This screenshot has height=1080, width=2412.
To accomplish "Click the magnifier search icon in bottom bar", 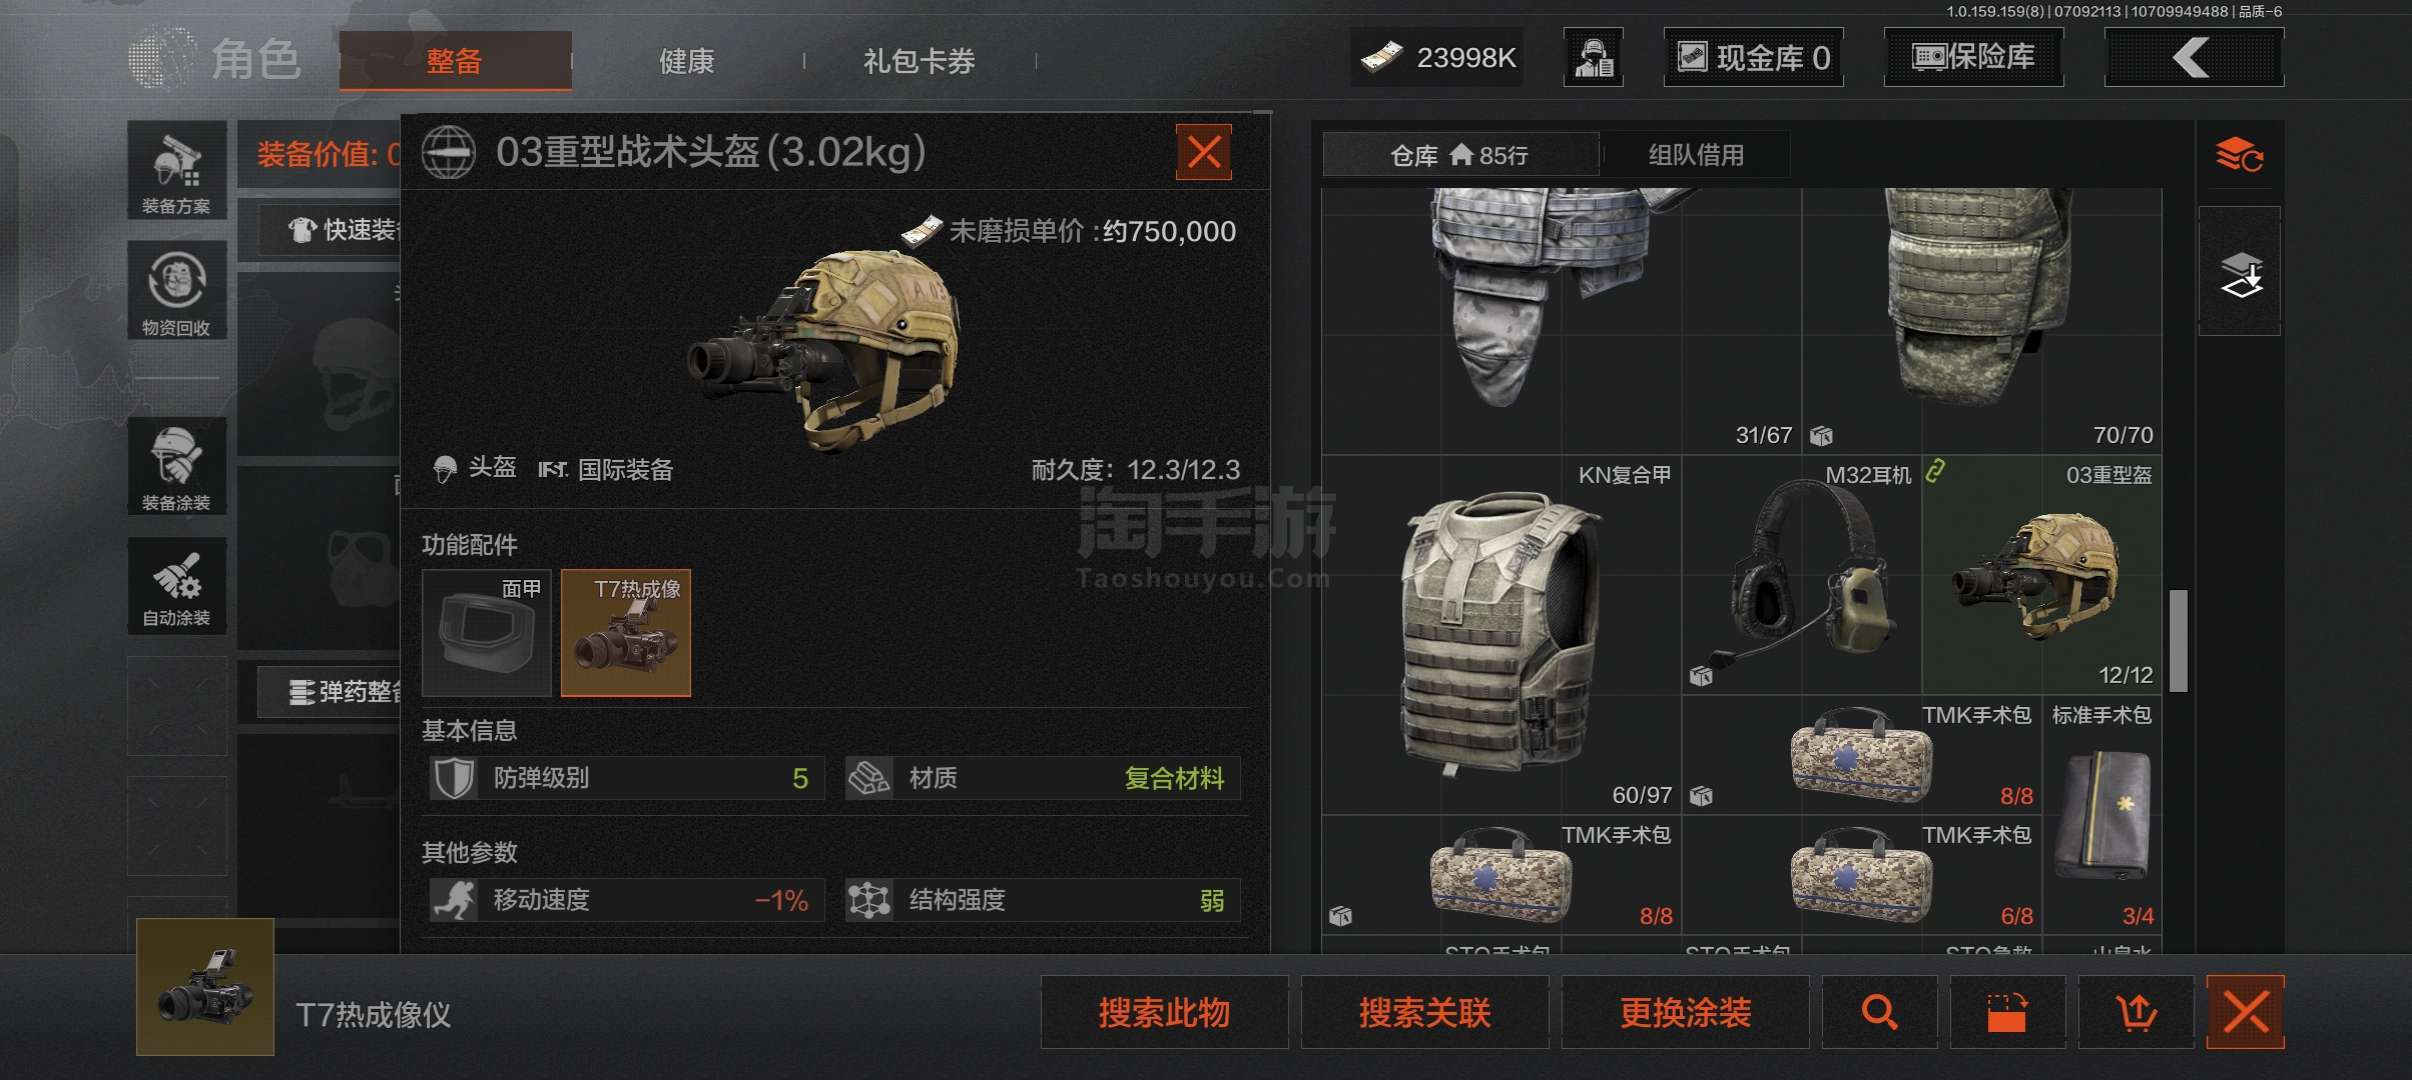I will coord(1879,1012).
